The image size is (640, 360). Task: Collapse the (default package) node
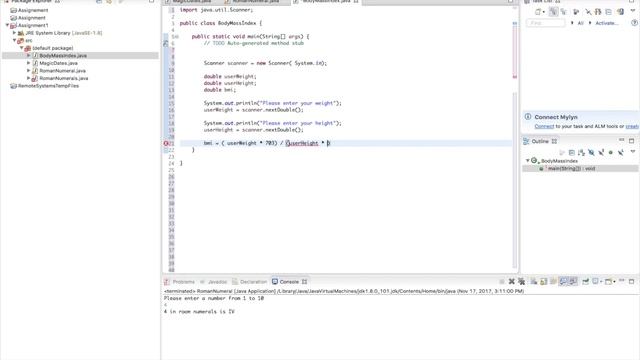22,48
